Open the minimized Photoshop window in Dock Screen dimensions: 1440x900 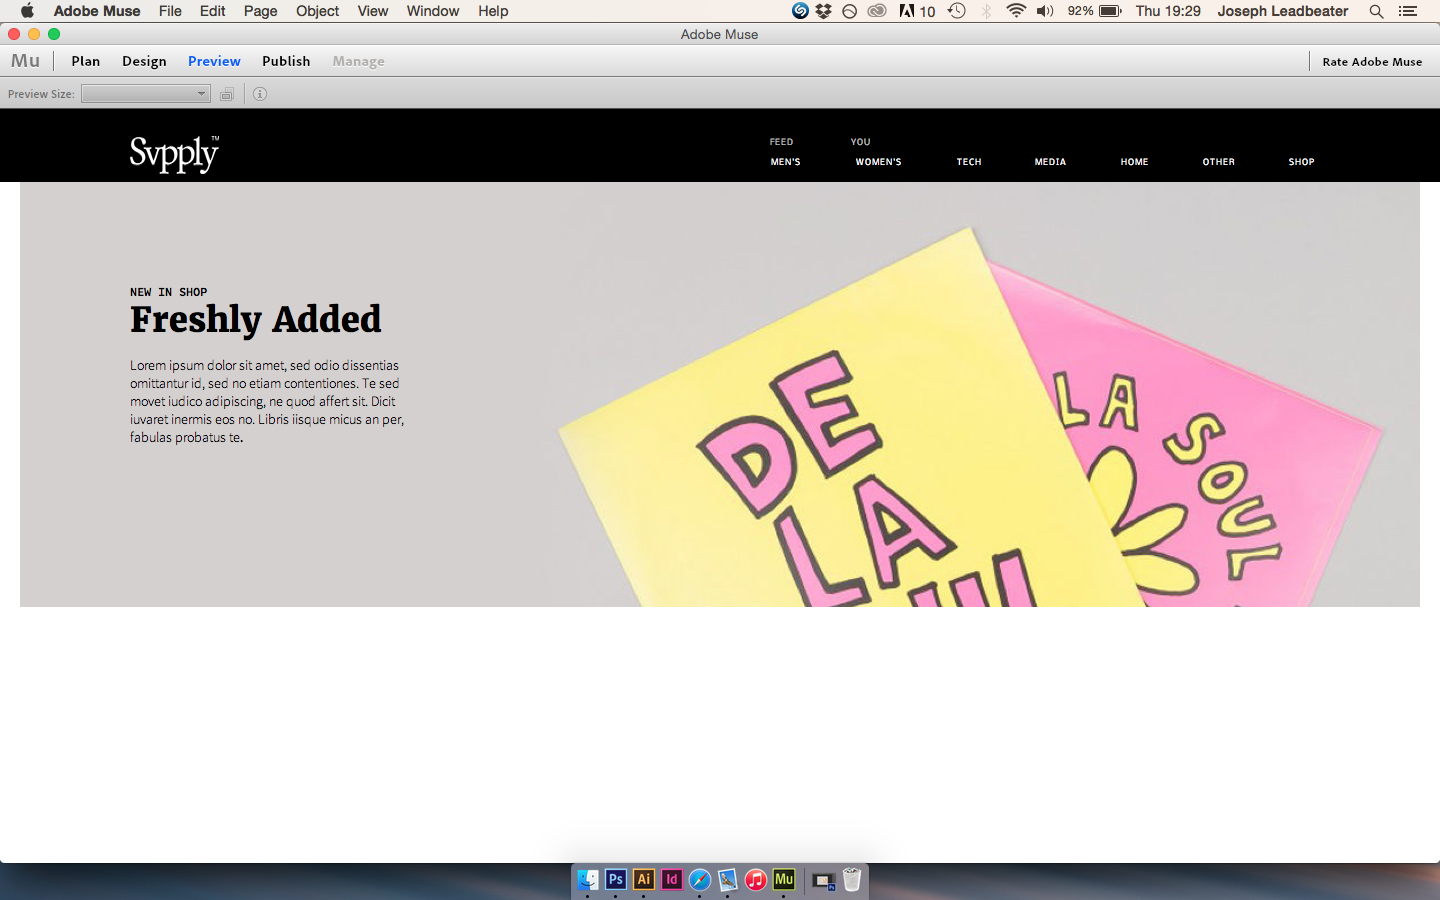pos(823,881)
